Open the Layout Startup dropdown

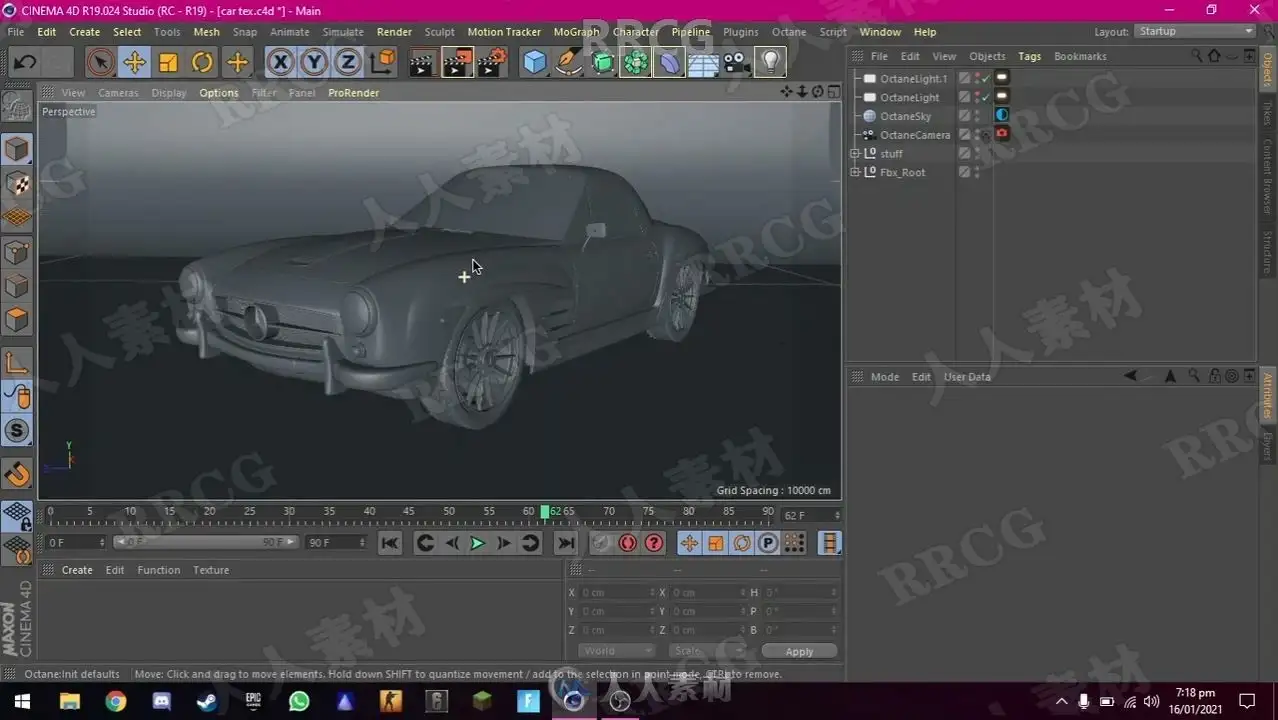point(1196,32)
